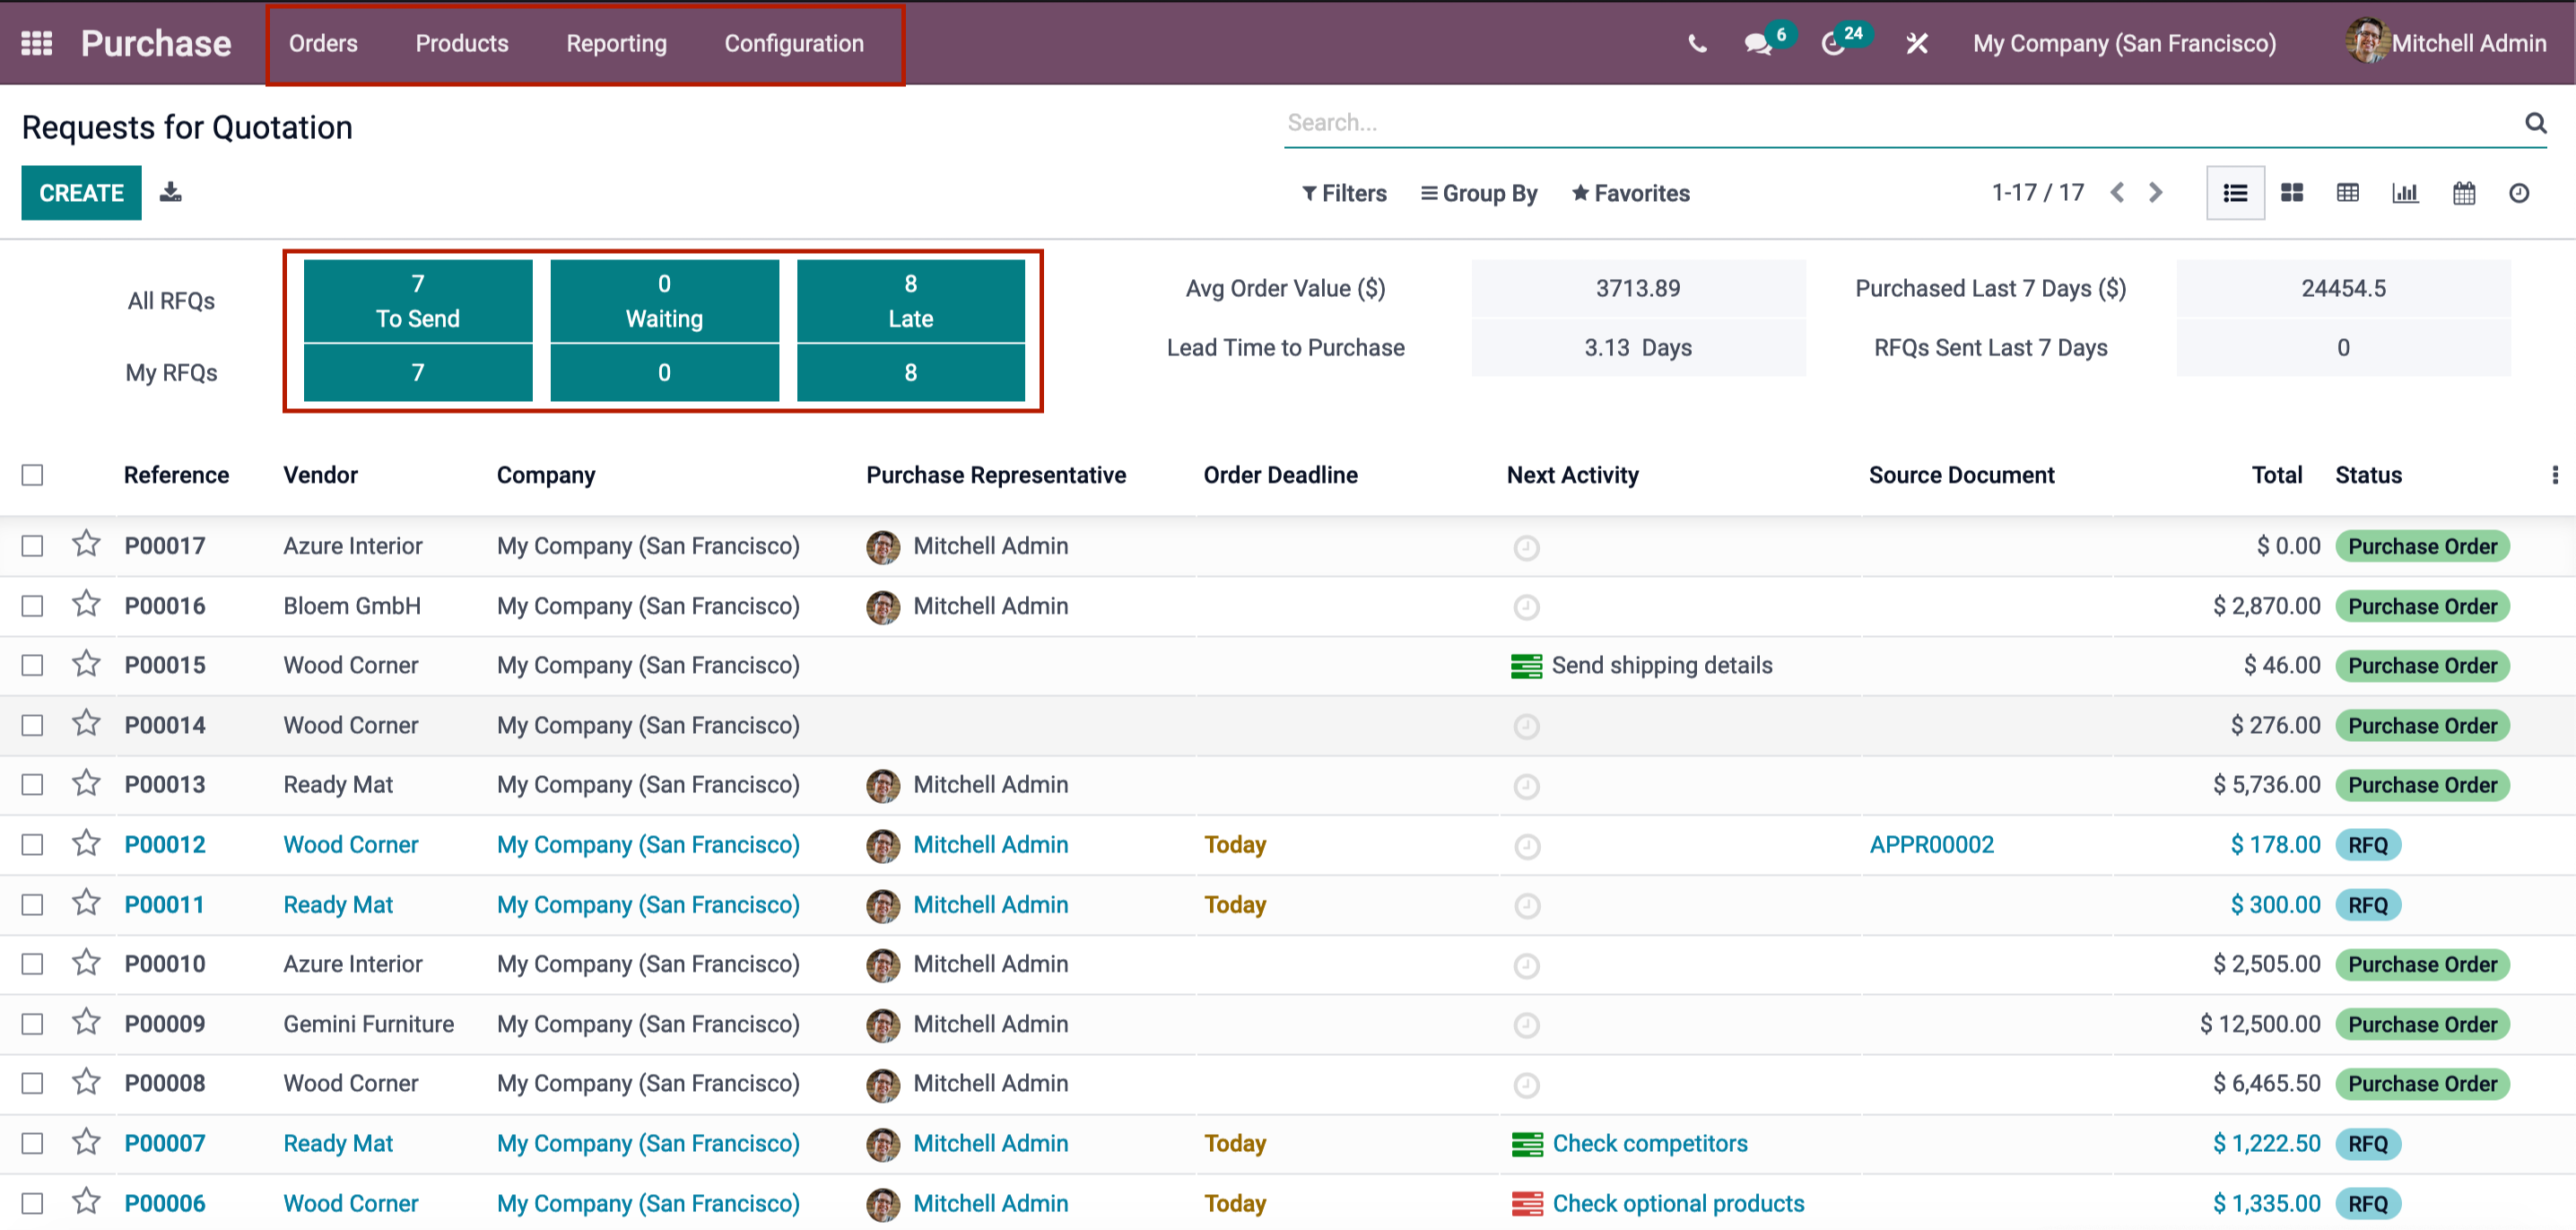The width and height of the screenshot is (2576, 1230).
Task: Check the P00012 row checkbox
Action: pyautogui.click(x=33, y=845)
